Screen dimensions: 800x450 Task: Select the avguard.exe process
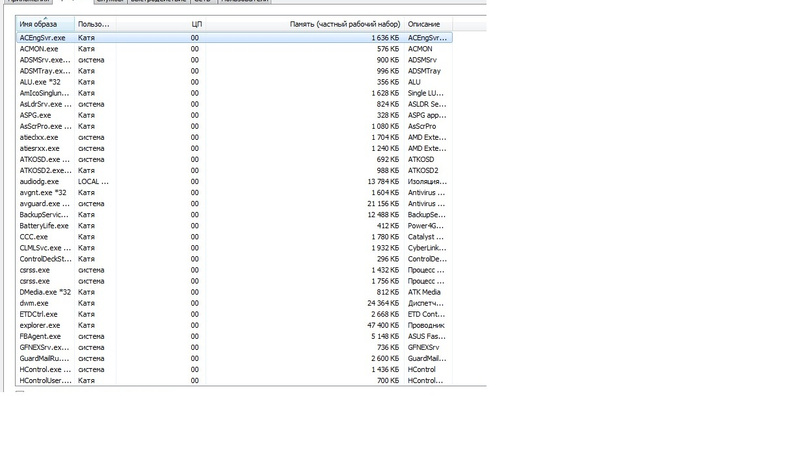[234, 204]
